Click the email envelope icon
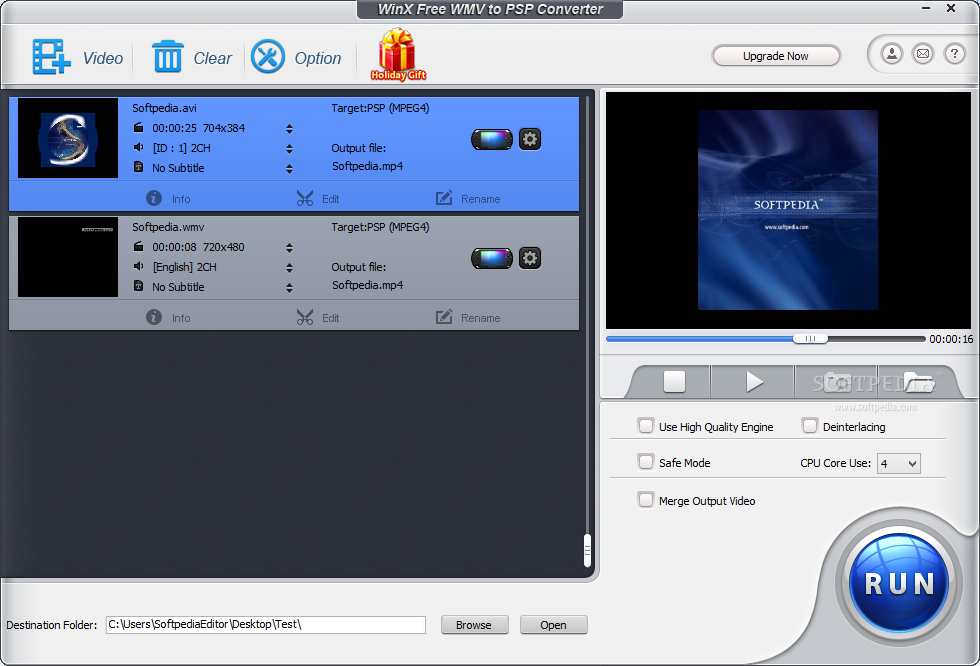 923,54
